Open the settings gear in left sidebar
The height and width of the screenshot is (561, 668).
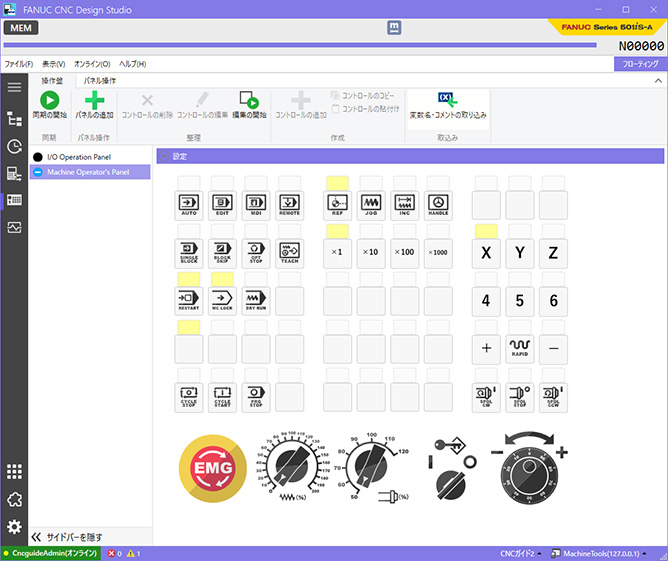[x=14, y=527]
